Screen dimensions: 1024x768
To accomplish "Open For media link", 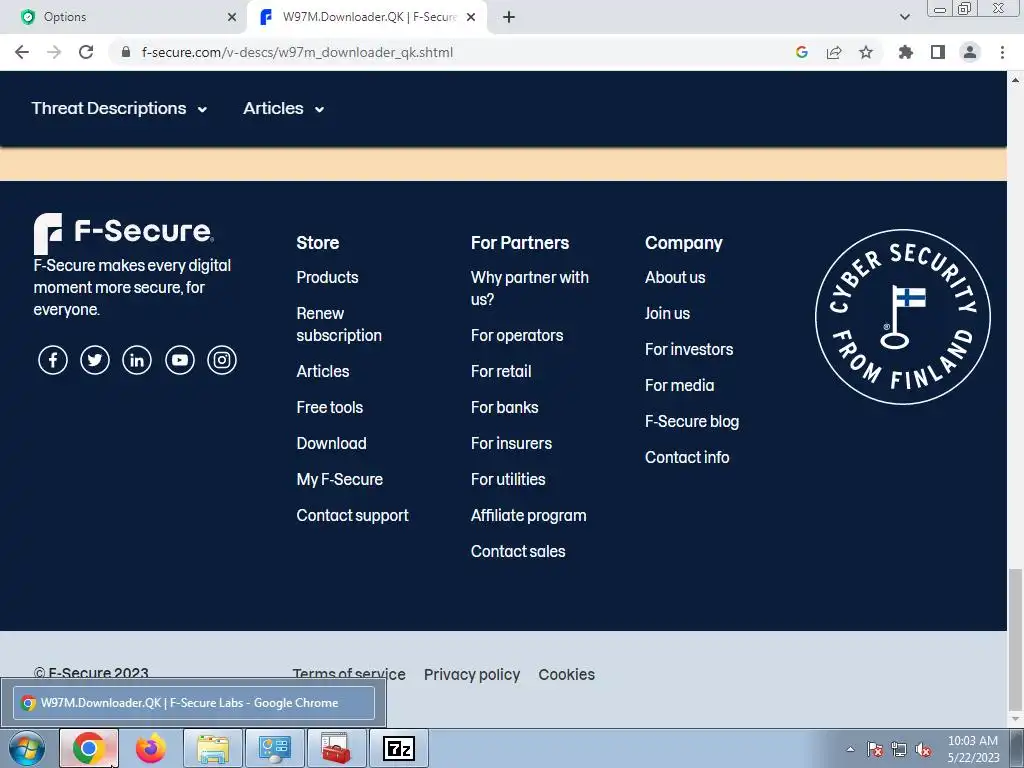I will coord(680,385).
